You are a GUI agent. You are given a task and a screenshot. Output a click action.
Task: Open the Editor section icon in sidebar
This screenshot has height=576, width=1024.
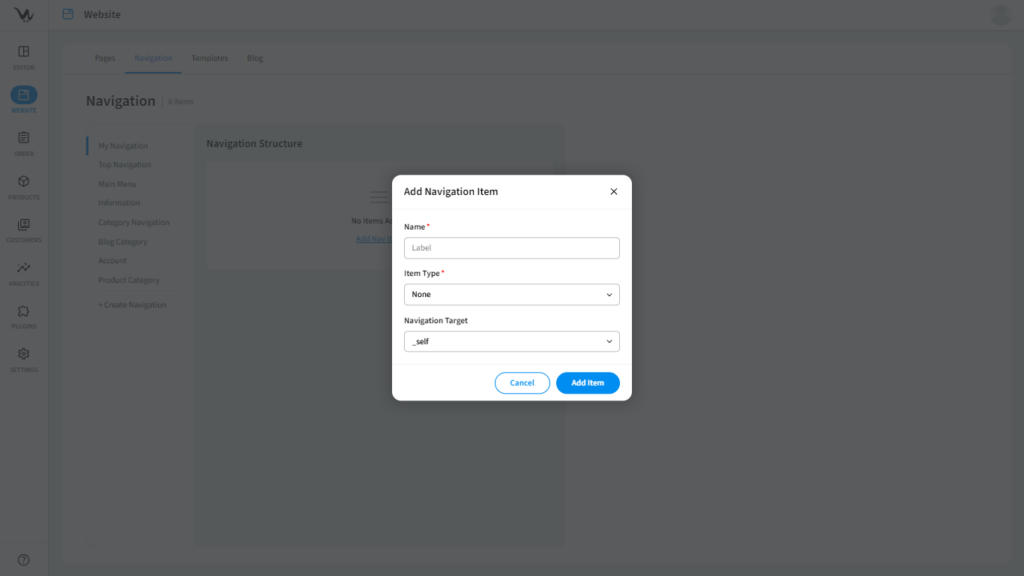click(x=24, y=52)
